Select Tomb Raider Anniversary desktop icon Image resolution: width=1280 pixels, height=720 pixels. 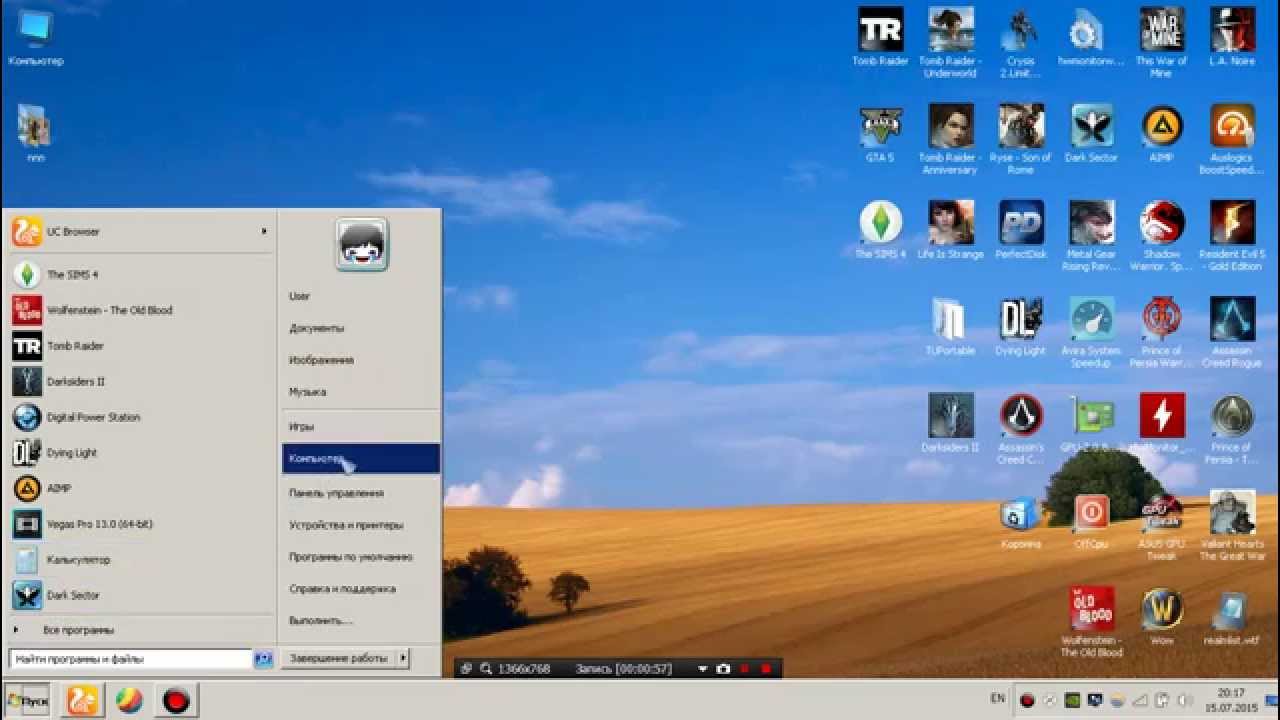(x=951, y=139)
